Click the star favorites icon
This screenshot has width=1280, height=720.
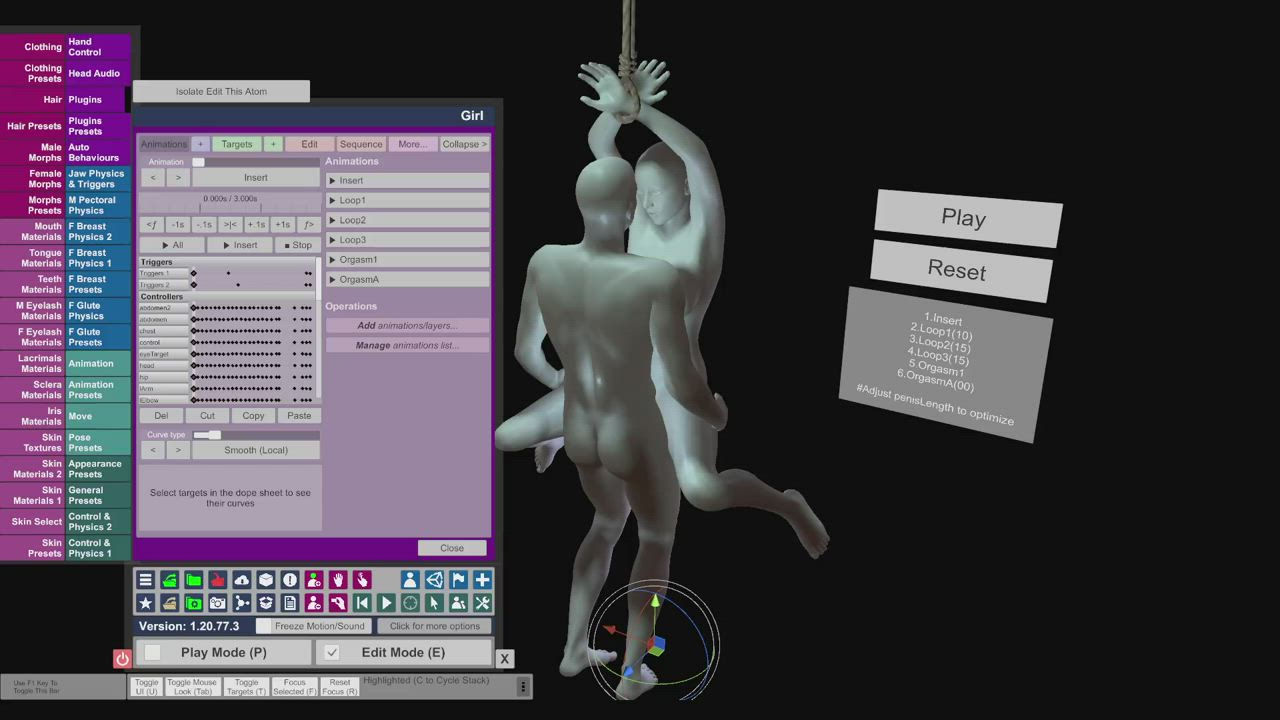click(146, 603)
